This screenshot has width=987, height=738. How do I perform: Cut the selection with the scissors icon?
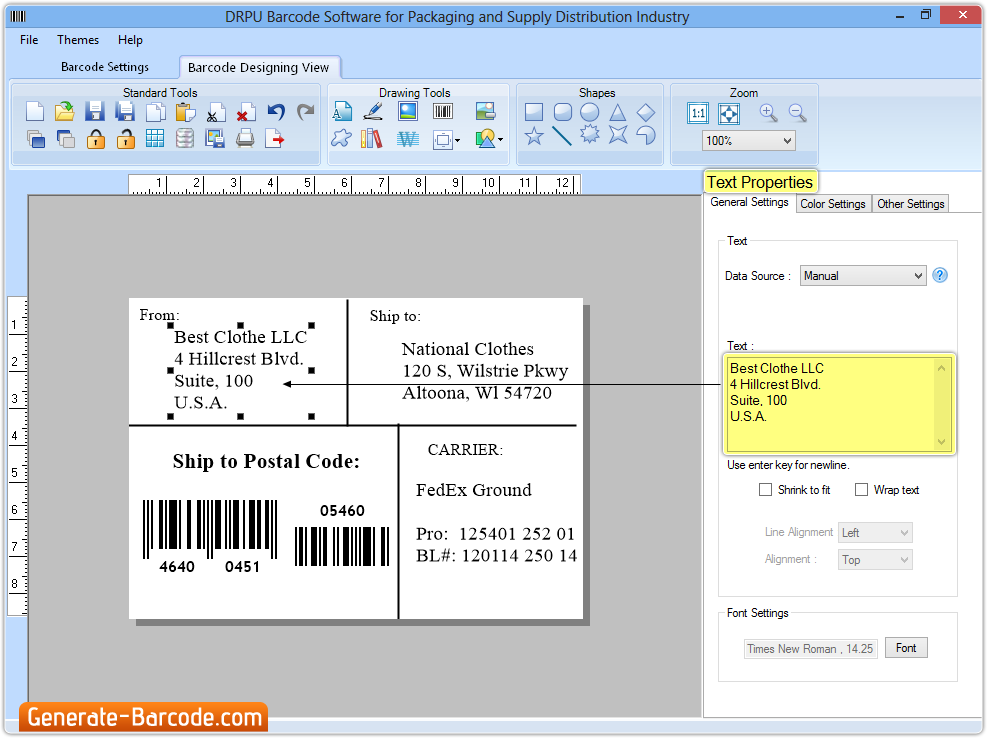[215, 112]
